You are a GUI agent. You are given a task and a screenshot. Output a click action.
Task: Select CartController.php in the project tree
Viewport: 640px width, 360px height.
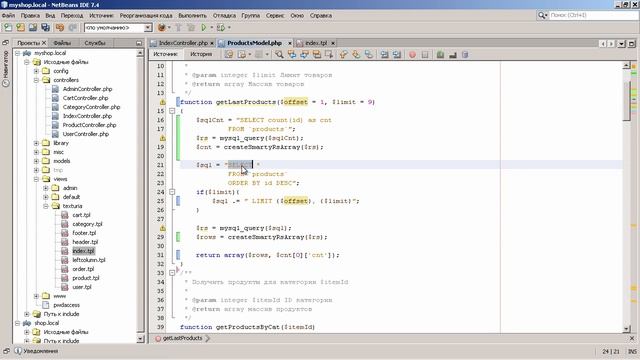[85, 98]
